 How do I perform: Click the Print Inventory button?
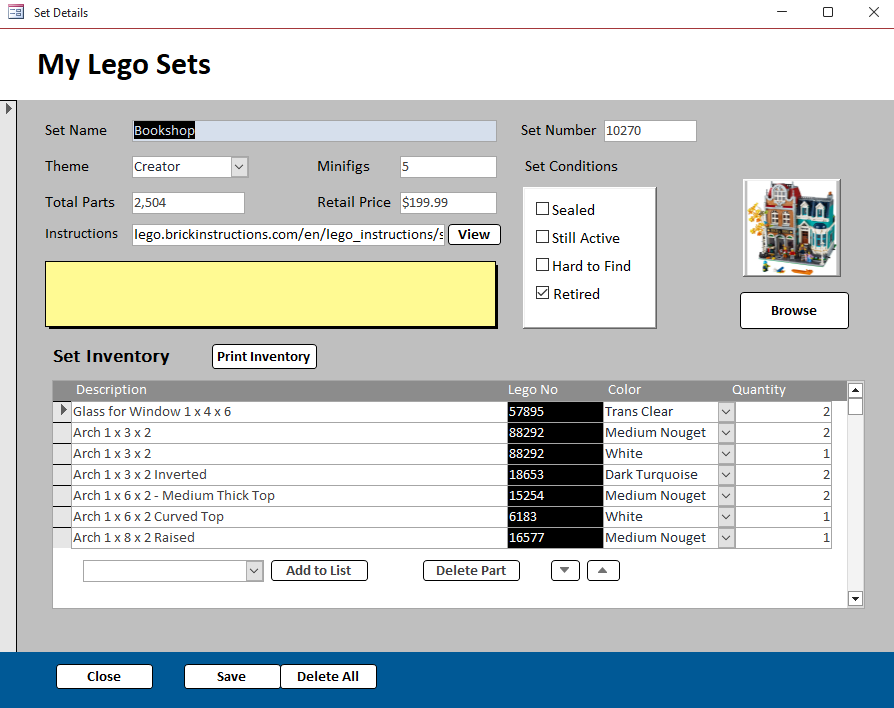264,356
